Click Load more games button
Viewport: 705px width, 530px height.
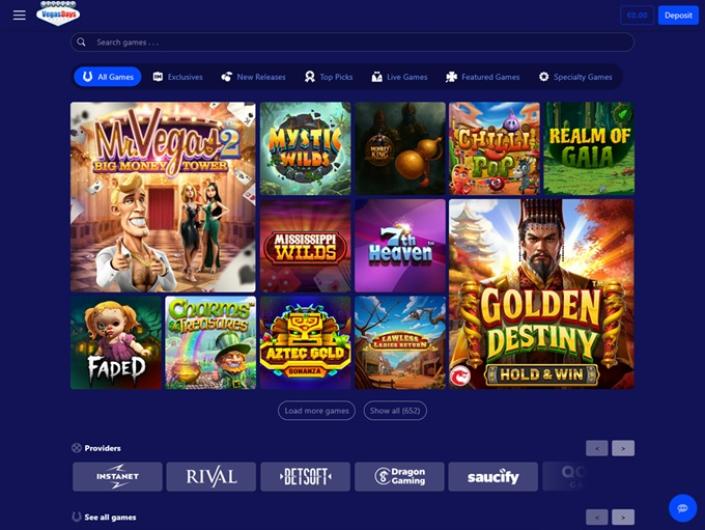click(317, 410)
